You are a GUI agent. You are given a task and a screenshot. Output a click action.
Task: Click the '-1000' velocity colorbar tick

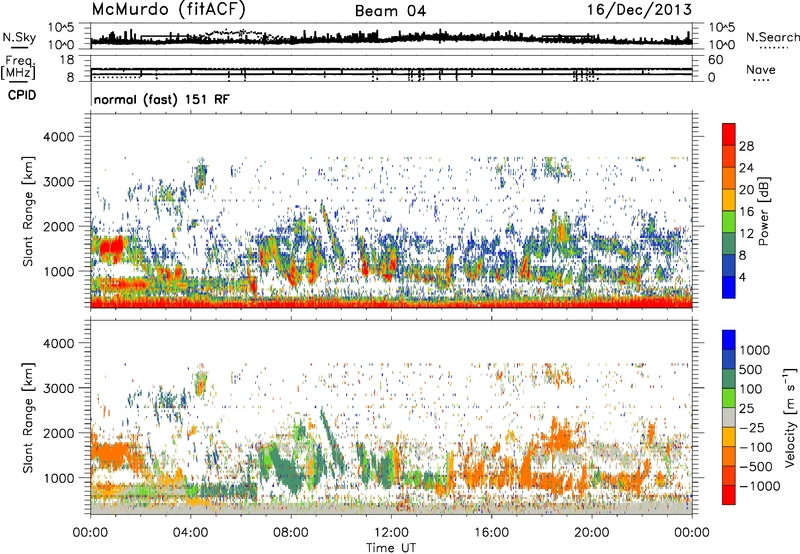[760, 486]
